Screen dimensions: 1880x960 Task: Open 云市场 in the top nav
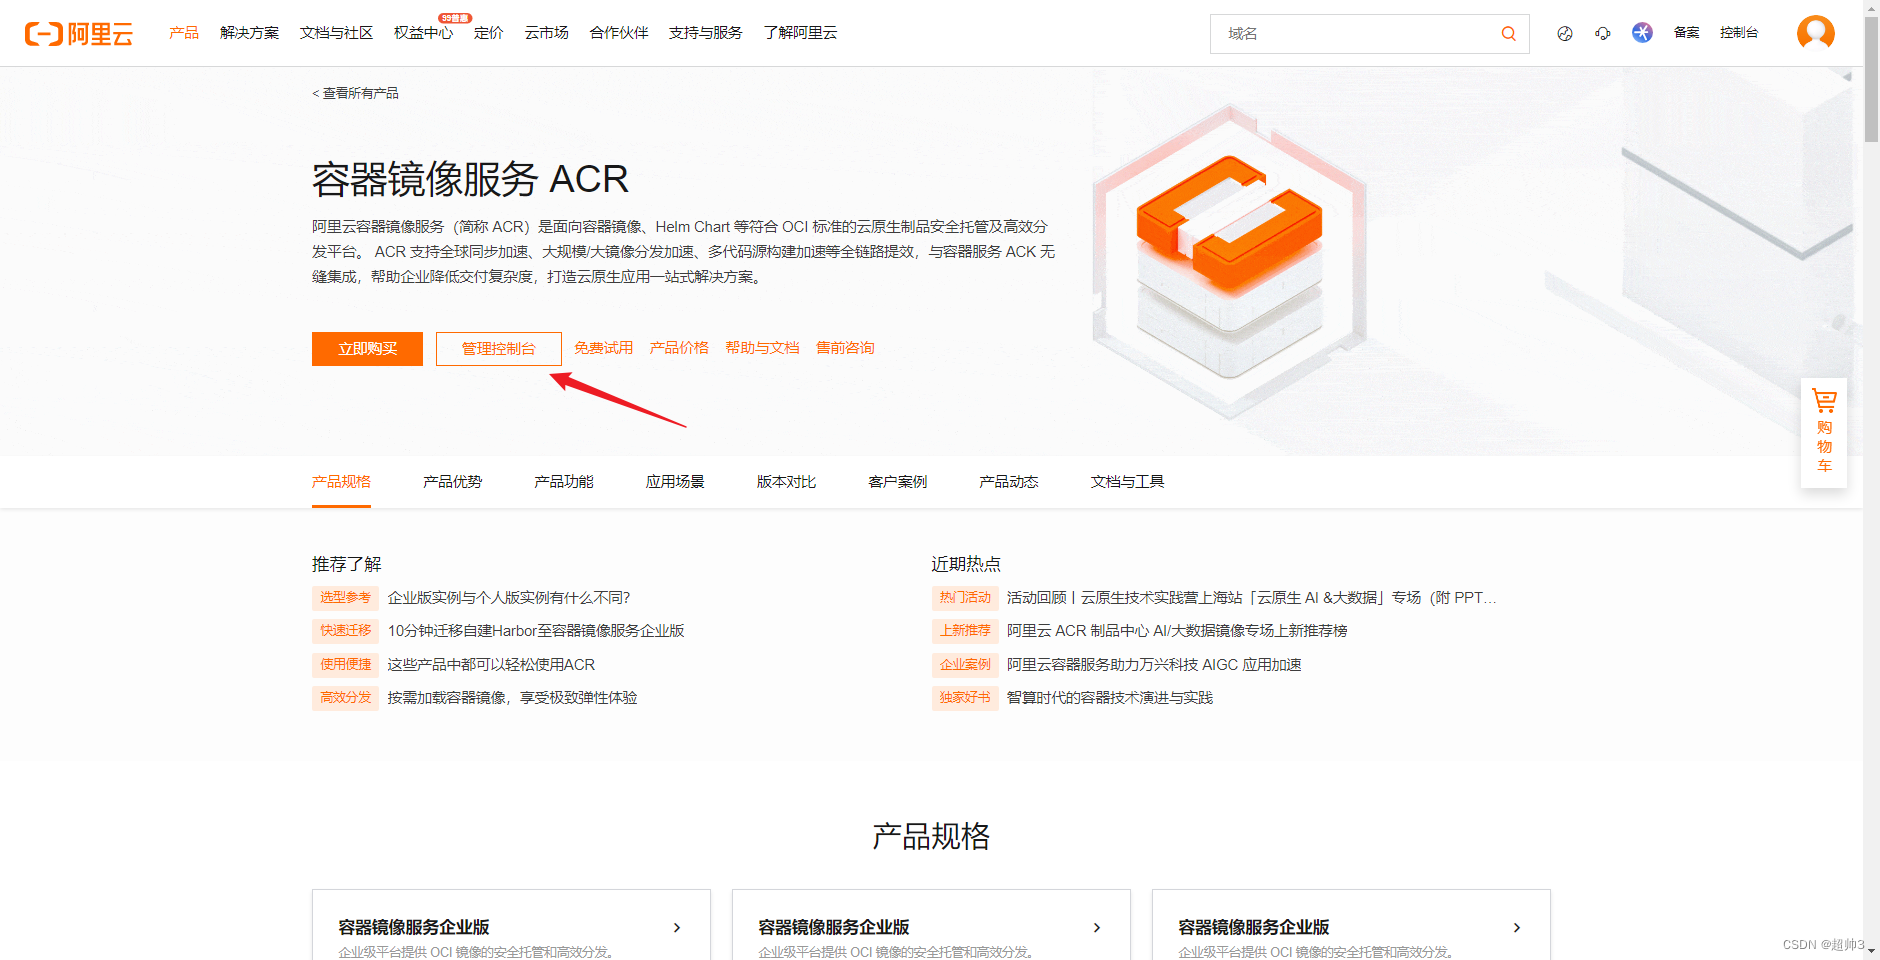pos(547,33)
